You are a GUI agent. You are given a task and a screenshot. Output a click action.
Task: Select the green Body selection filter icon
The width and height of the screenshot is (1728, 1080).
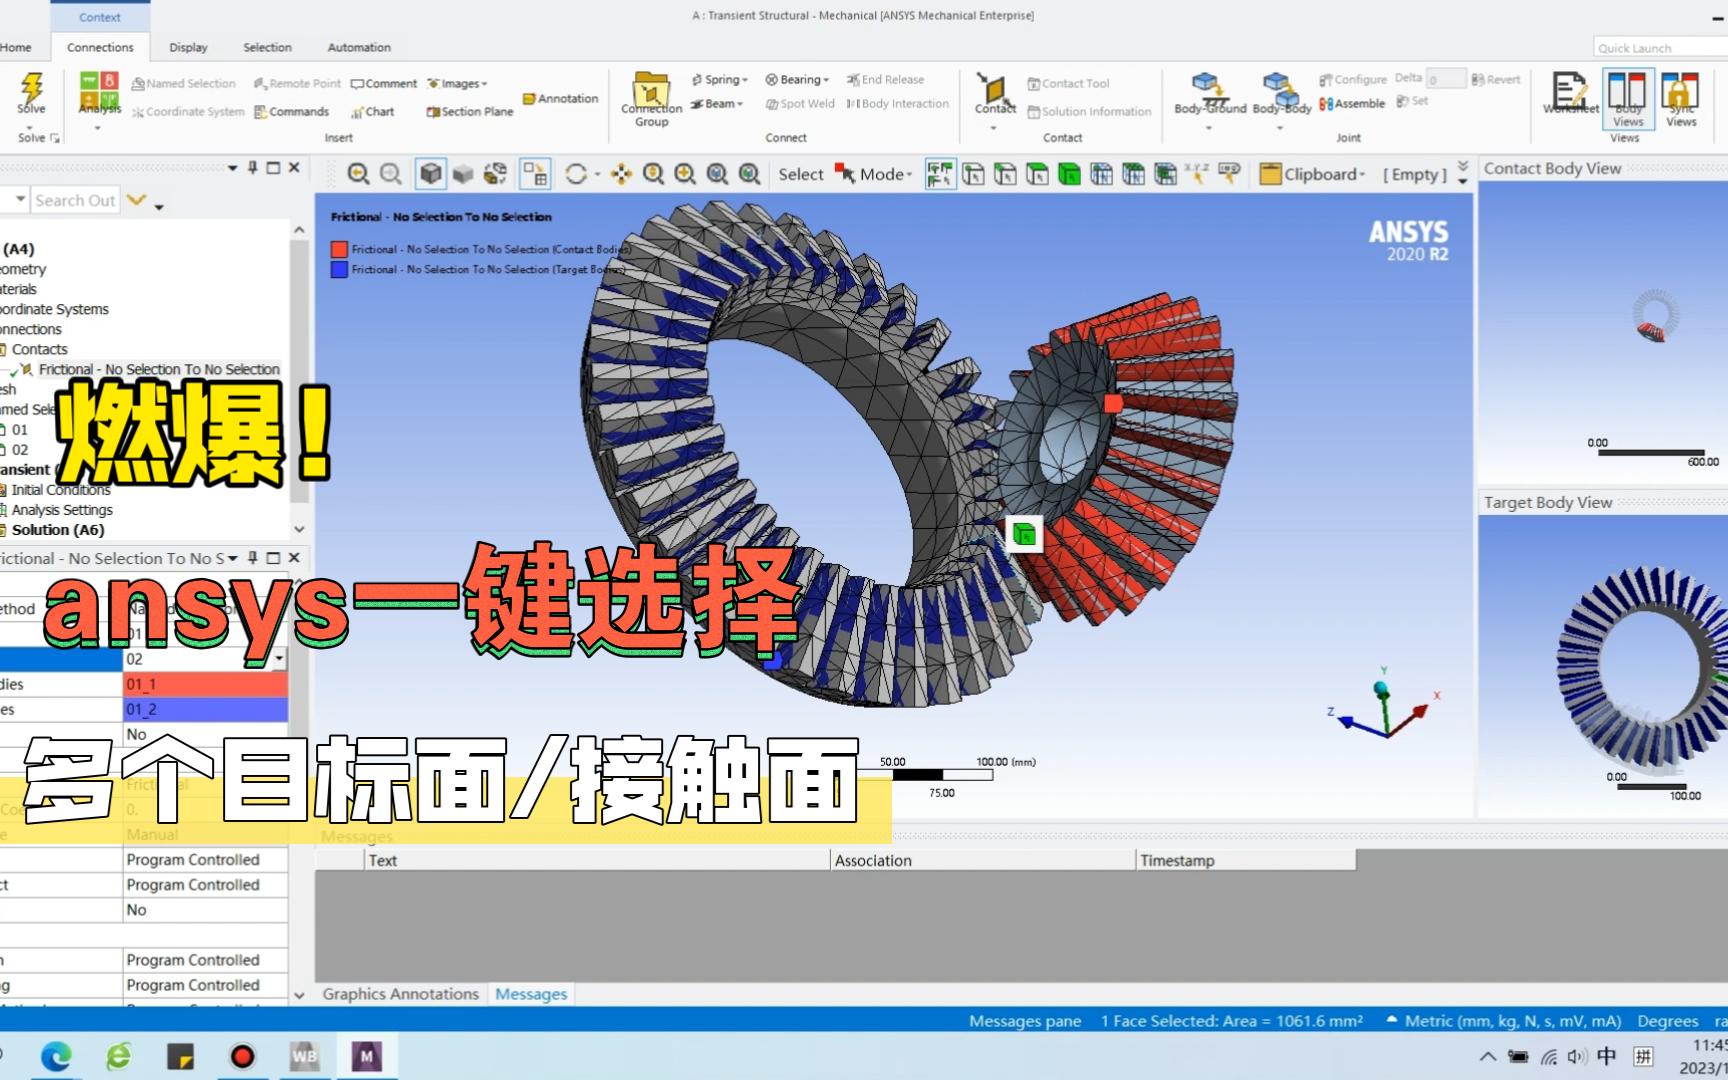(x=1069, y=174)
